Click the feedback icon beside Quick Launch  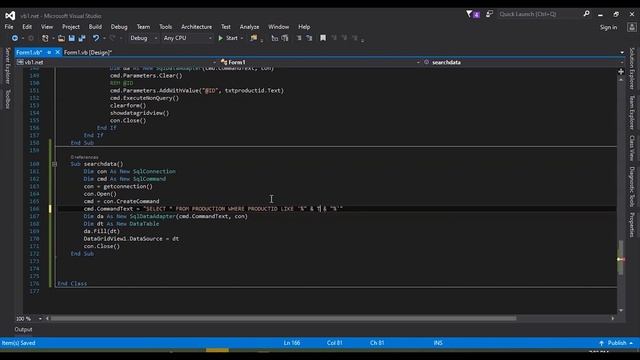489,14
